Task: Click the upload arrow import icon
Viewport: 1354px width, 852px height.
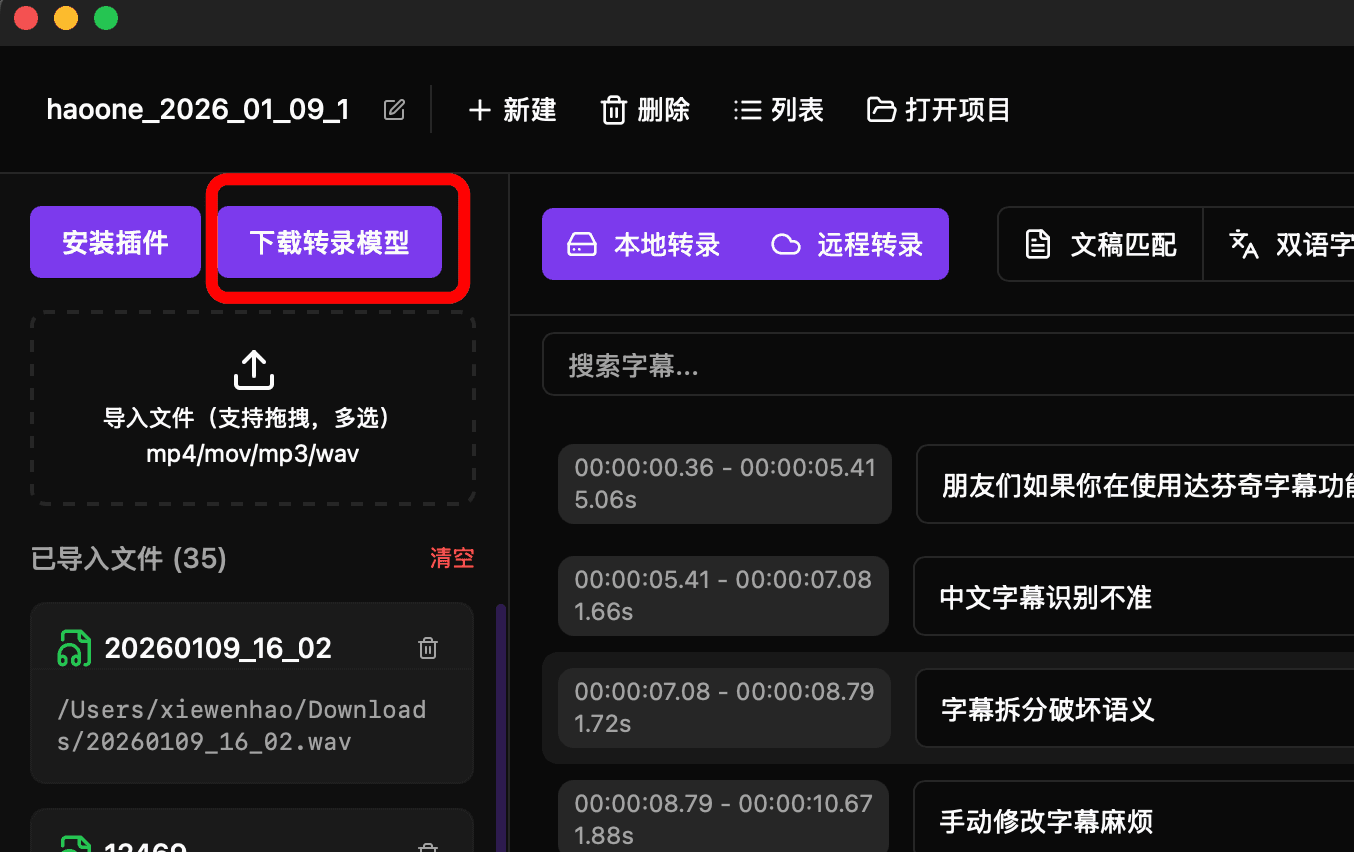Action: coord(253,369)
